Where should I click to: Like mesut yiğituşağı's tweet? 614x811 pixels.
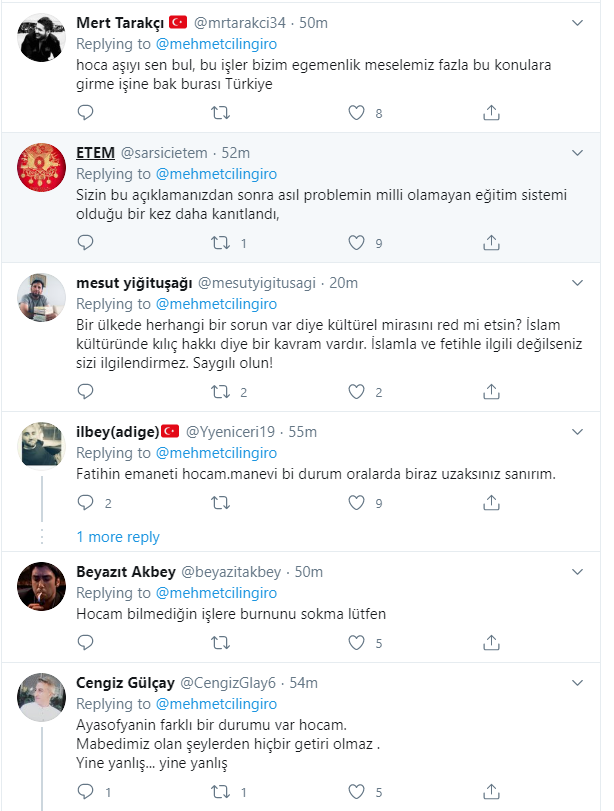point(357,392)
